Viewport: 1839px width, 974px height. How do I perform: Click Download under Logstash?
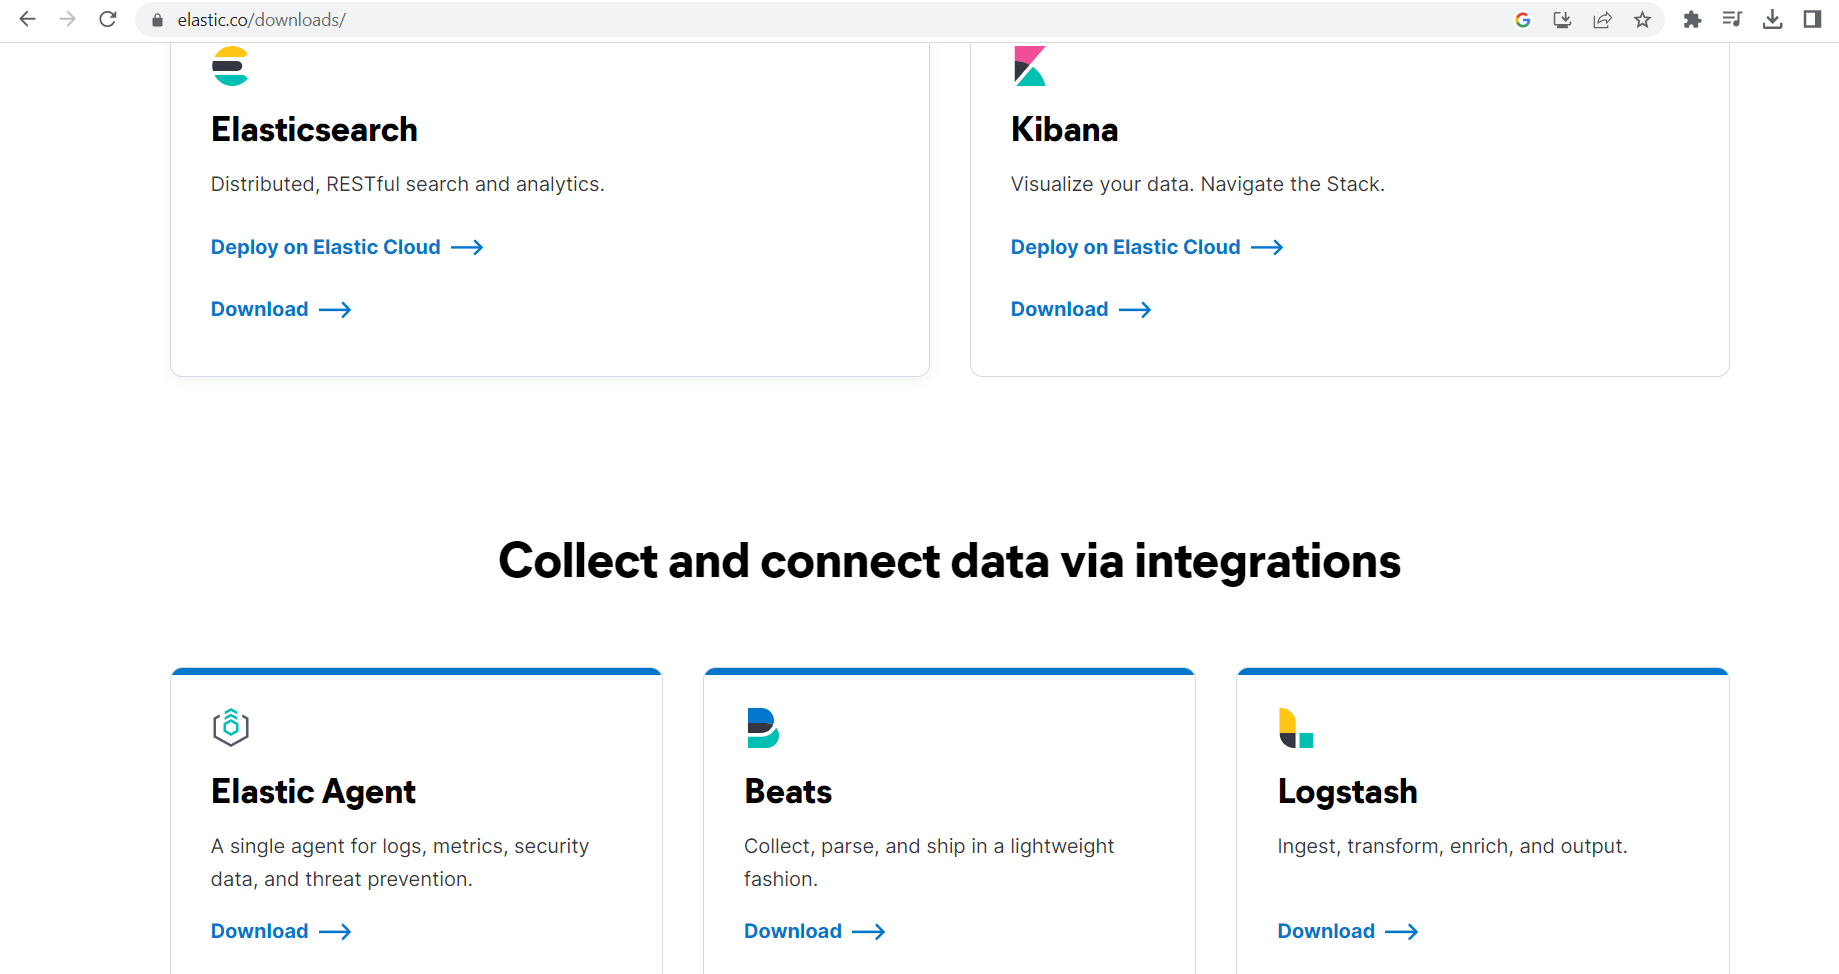click(x=1326, y=931)
